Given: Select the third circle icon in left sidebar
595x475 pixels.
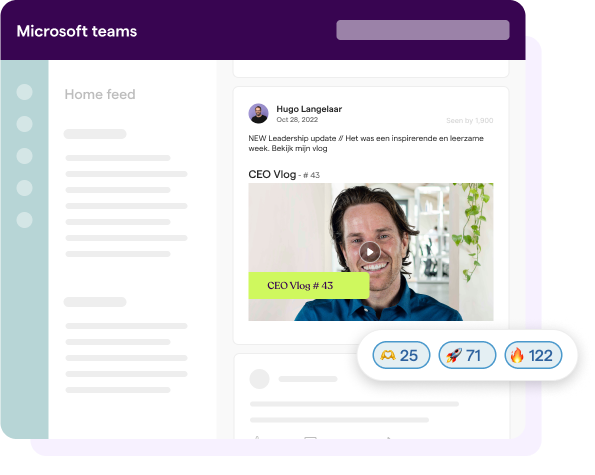Looking at the screenshot, I should click(x=25, y=156).
